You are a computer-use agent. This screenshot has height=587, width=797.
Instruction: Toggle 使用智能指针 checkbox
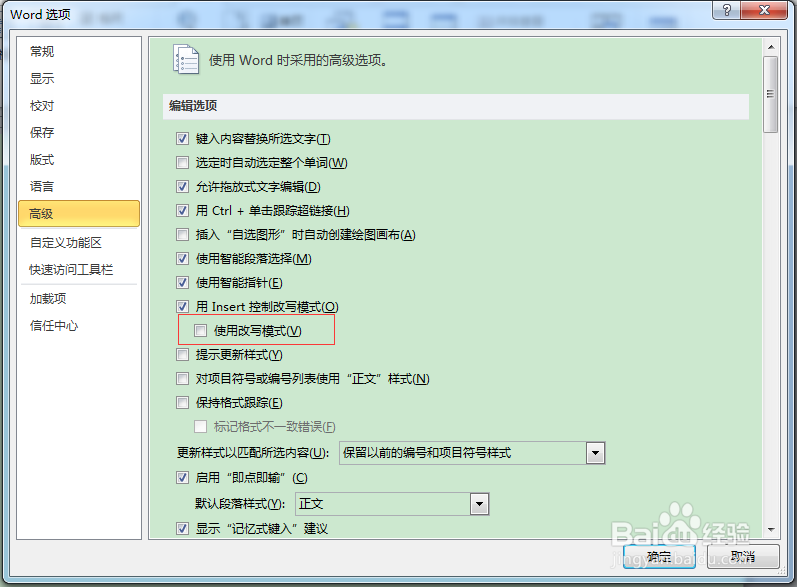[x=182, y=282]
